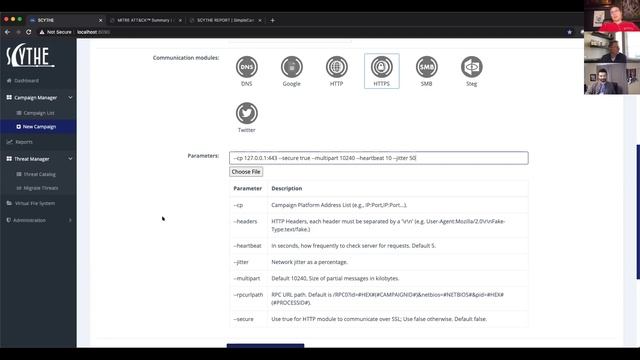Open Migrate Threats page
Image resolution: width=640 pixels, height=360 pixels.
click(x=41, y=188)
